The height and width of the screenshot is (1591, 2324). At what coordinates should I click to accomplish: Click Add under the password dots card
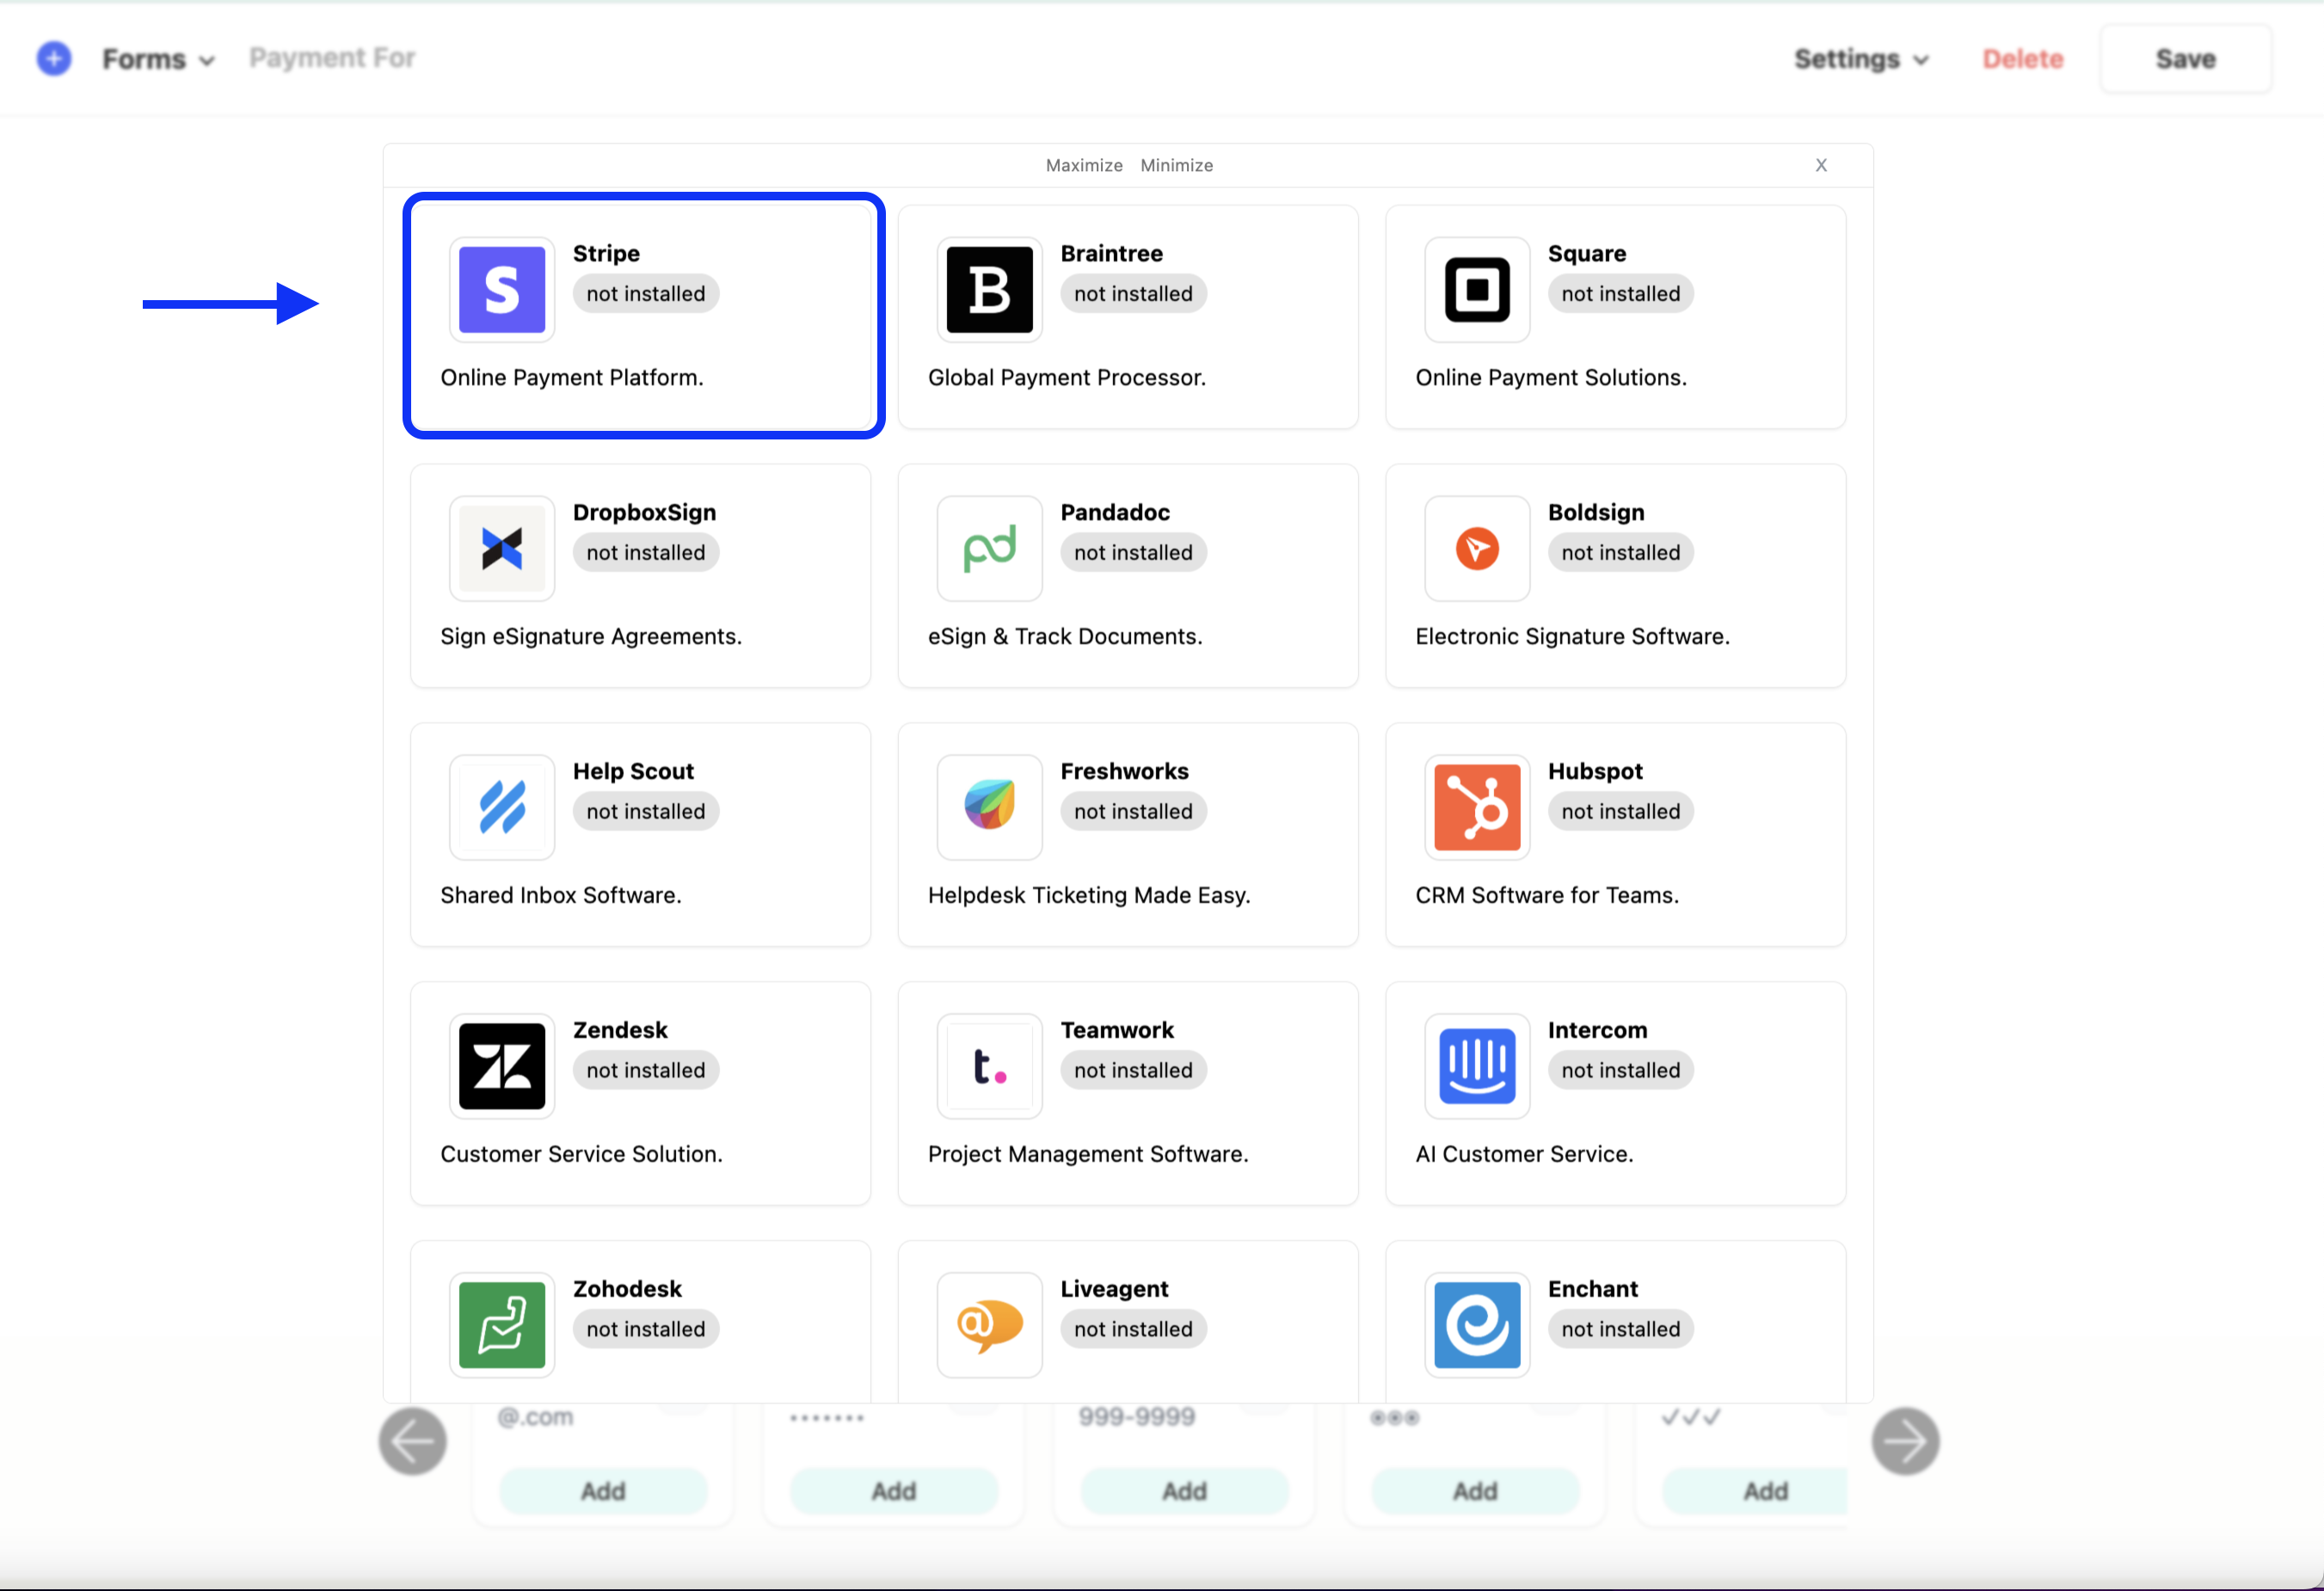pyautogui.click(x=894, y=1491)
